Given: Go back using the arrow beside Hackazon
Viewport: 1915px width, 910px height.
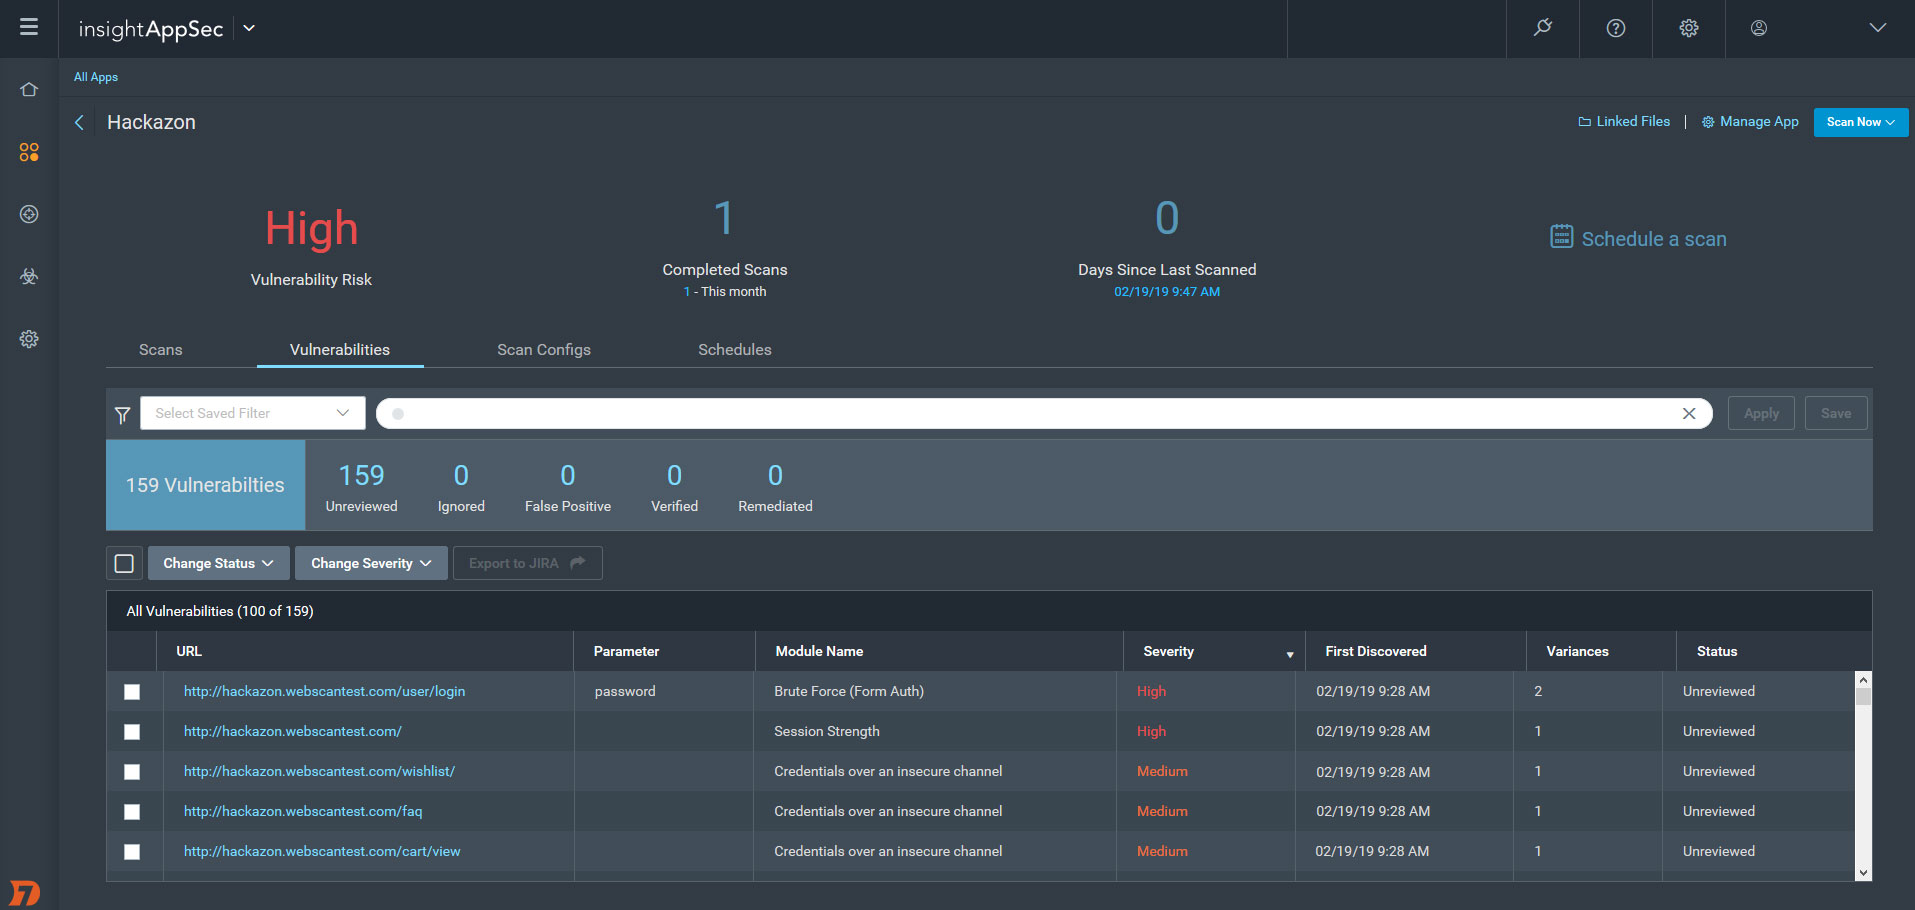Looking at the screenshot, I should (x=79, y=122).
